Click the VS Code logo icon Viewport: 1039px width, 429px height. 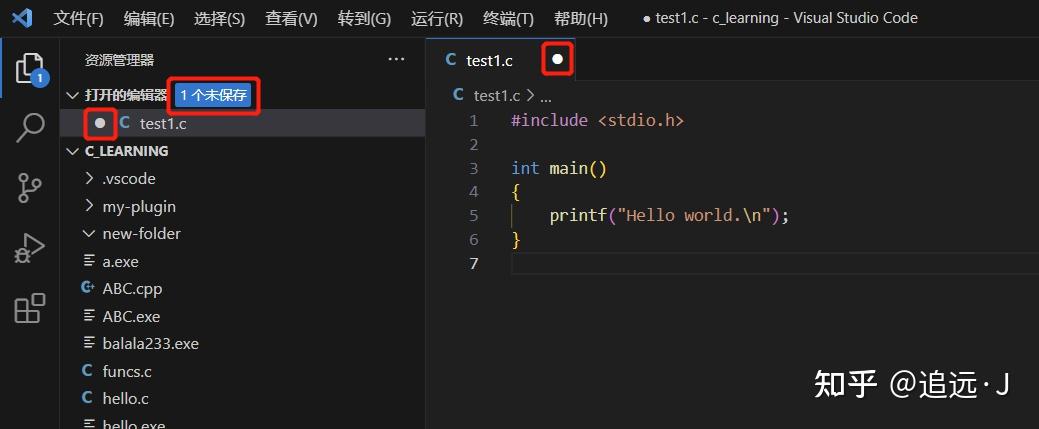coord(23,18)
